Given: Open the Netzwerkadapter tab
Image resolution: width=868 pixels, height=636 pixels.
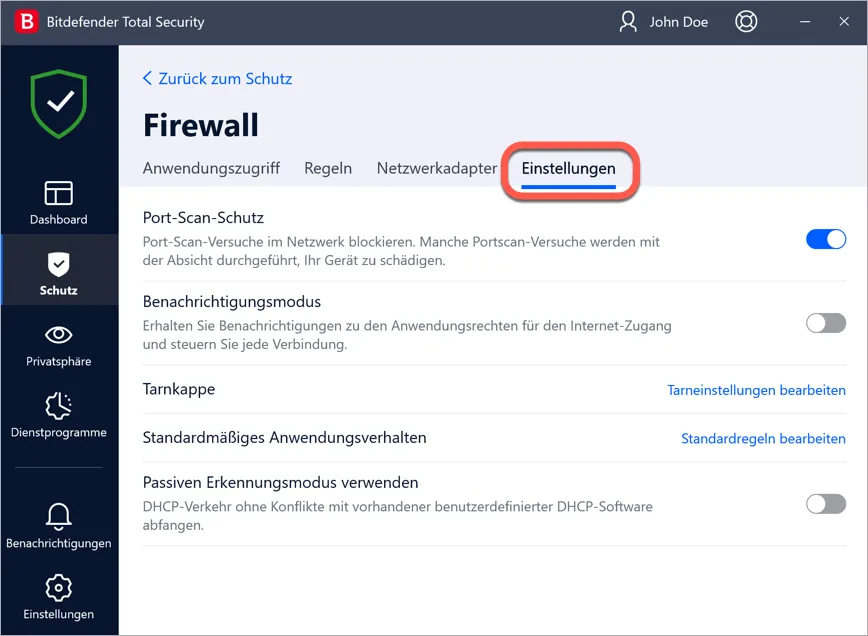Looking at the screenshot, I should point(436,168).
